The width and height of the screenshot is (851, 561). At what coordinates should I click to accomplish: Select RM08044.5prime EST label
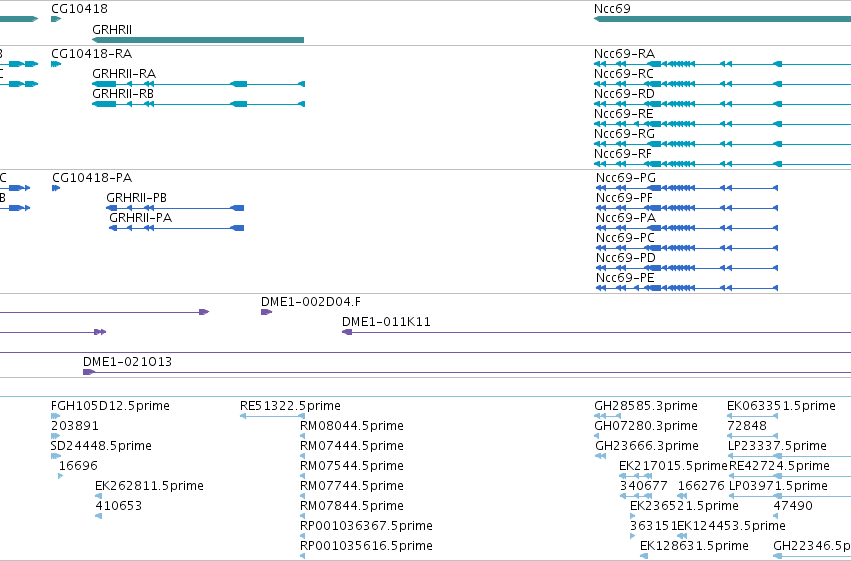(x=352, y=426)
